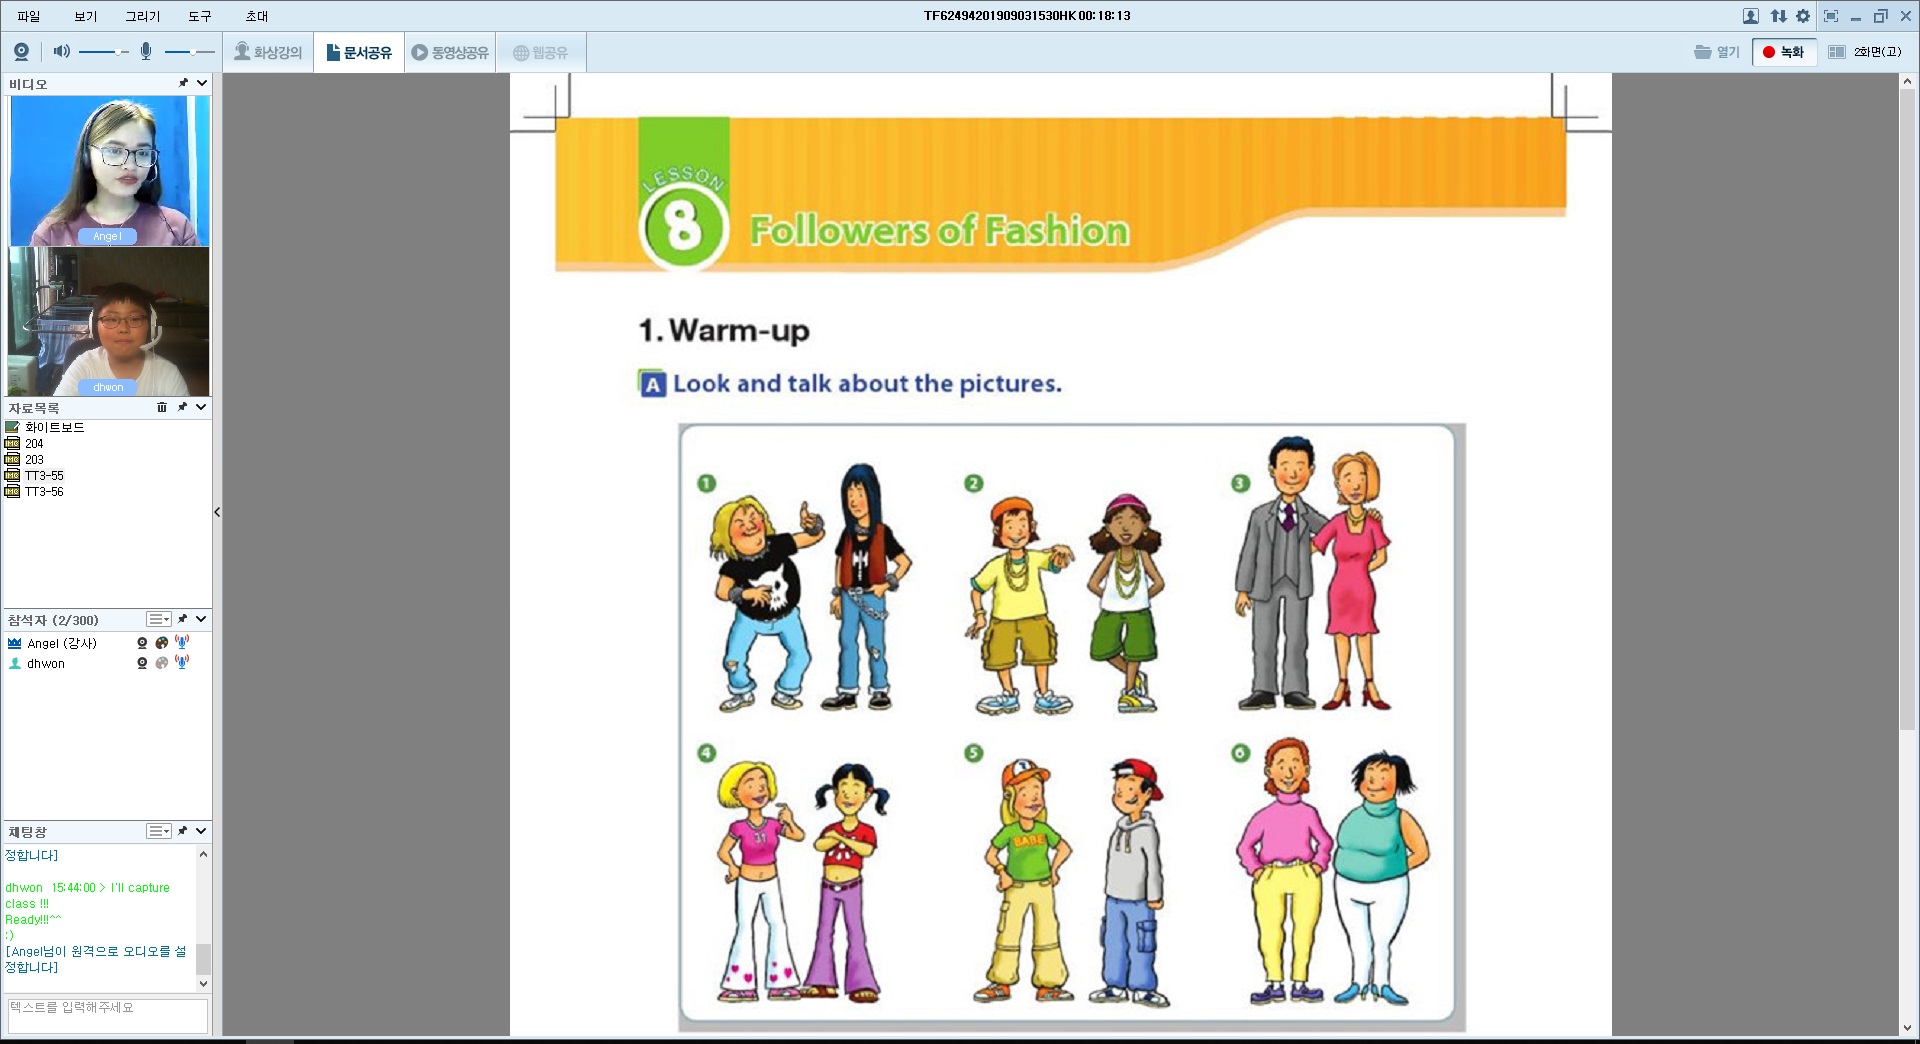Click the 2화면(고) layout button
This screenshot has width=1920, height=1044.
pyautogui.click(x=1865, y=52)
